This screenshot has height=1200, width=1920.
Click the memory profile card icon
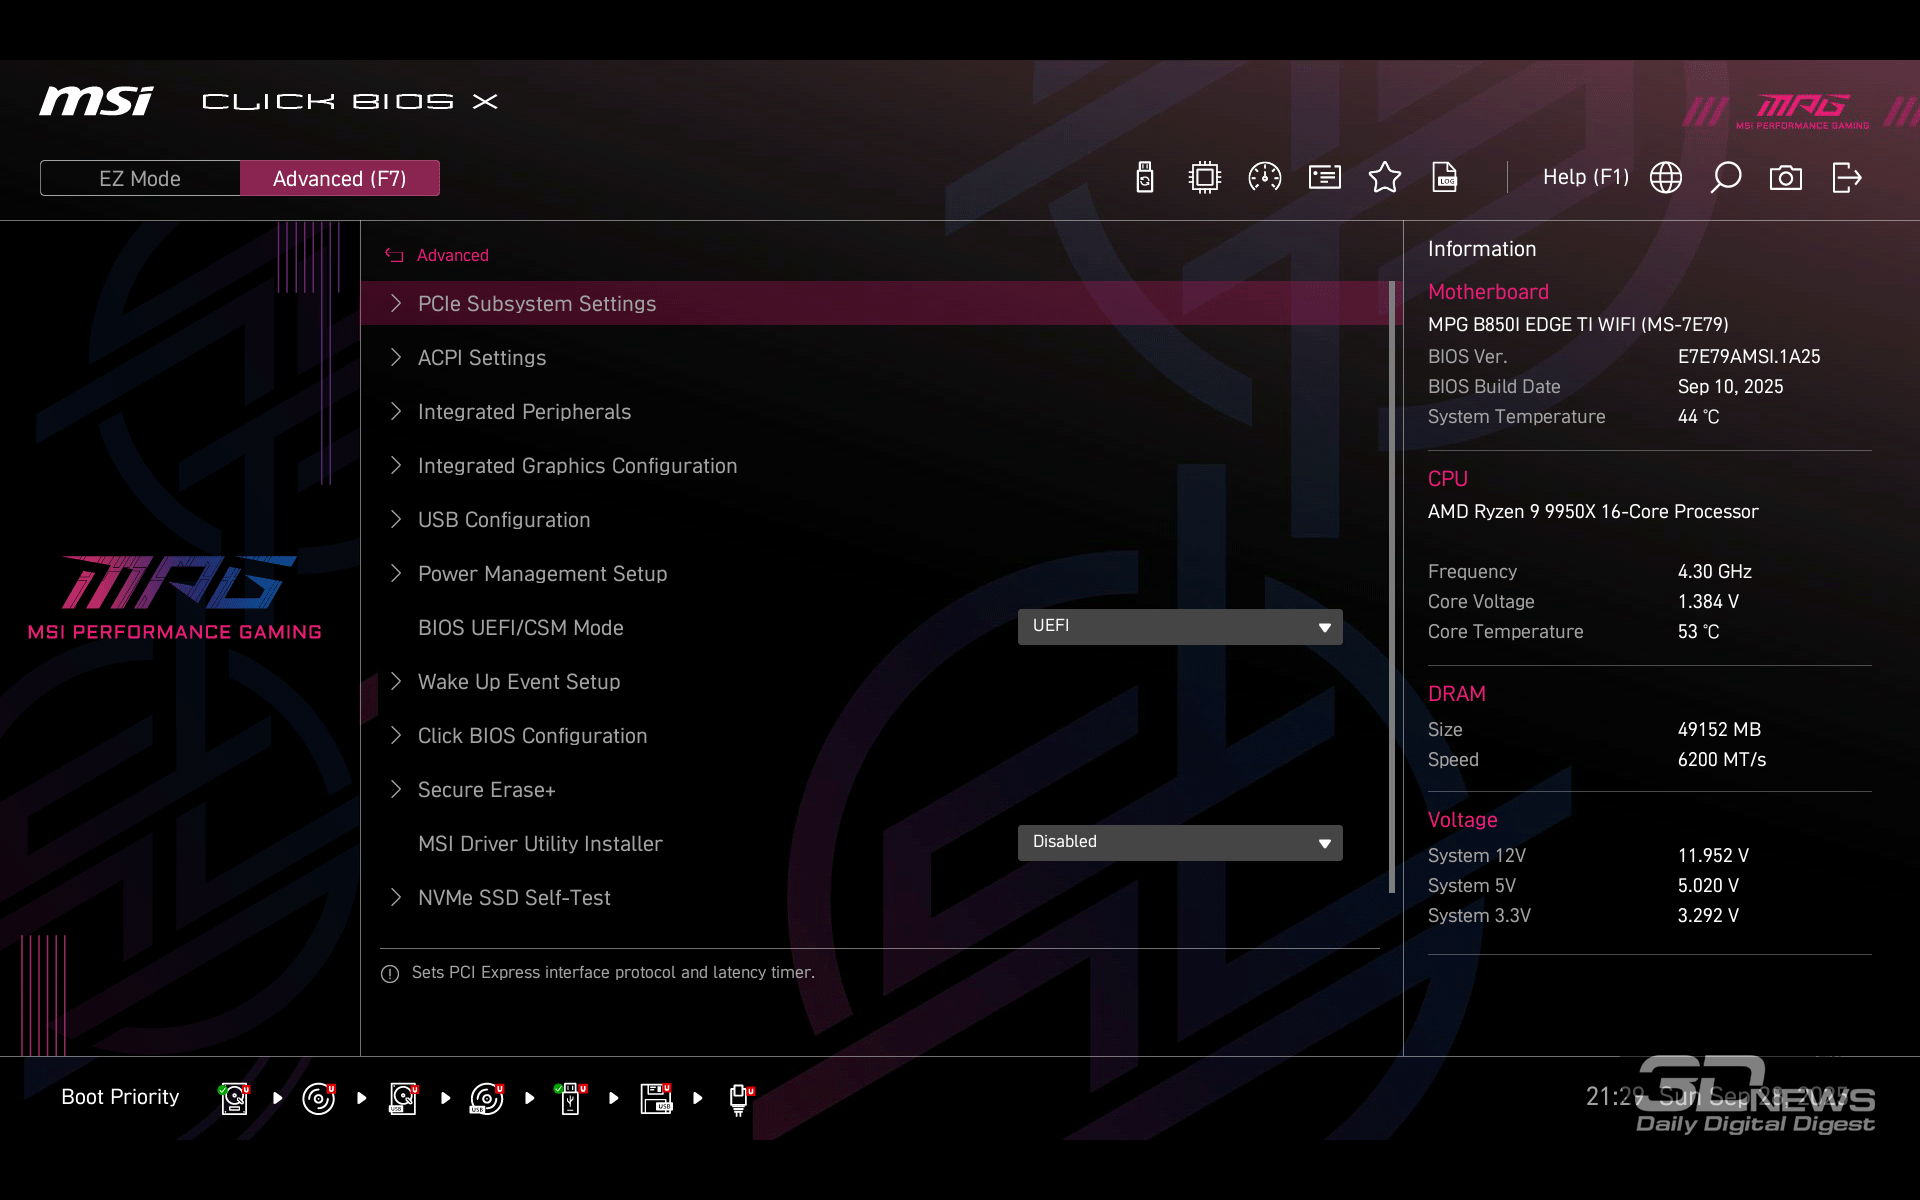[1325, 178]
